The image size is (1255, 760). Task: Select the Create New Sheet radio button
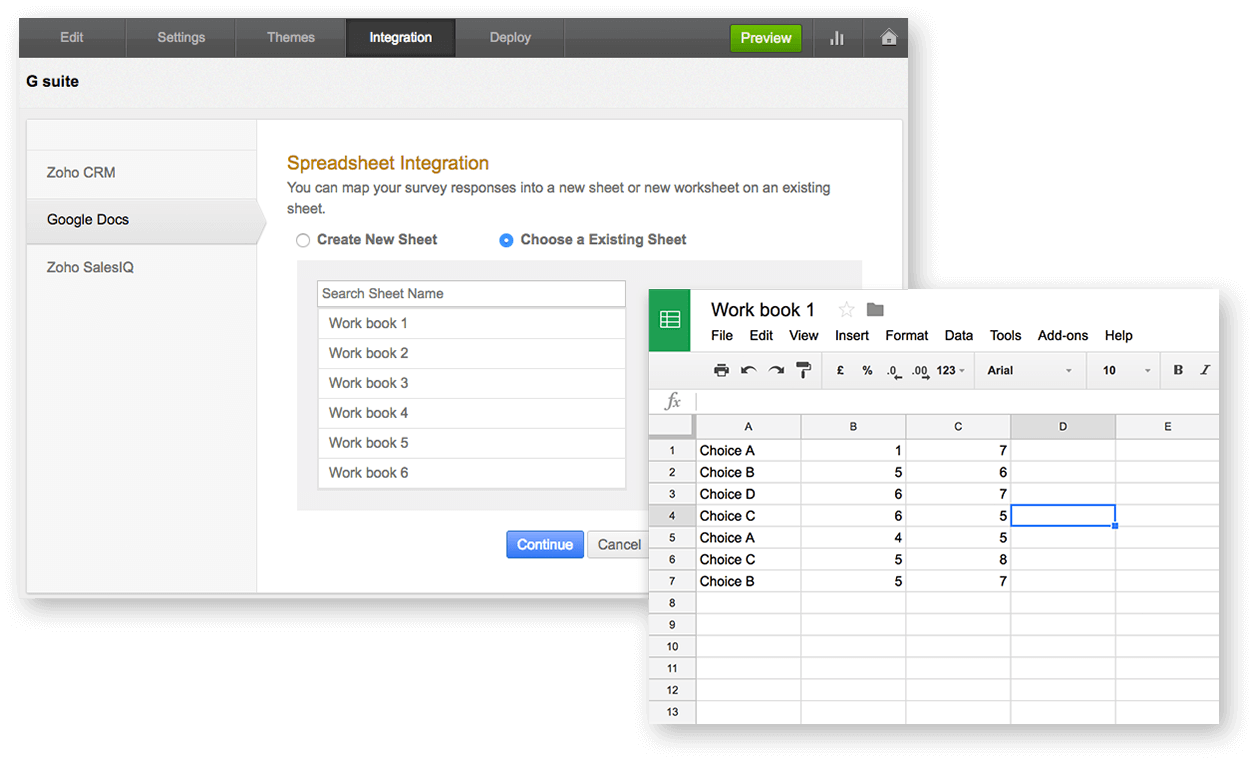click(x=303, y=240)
